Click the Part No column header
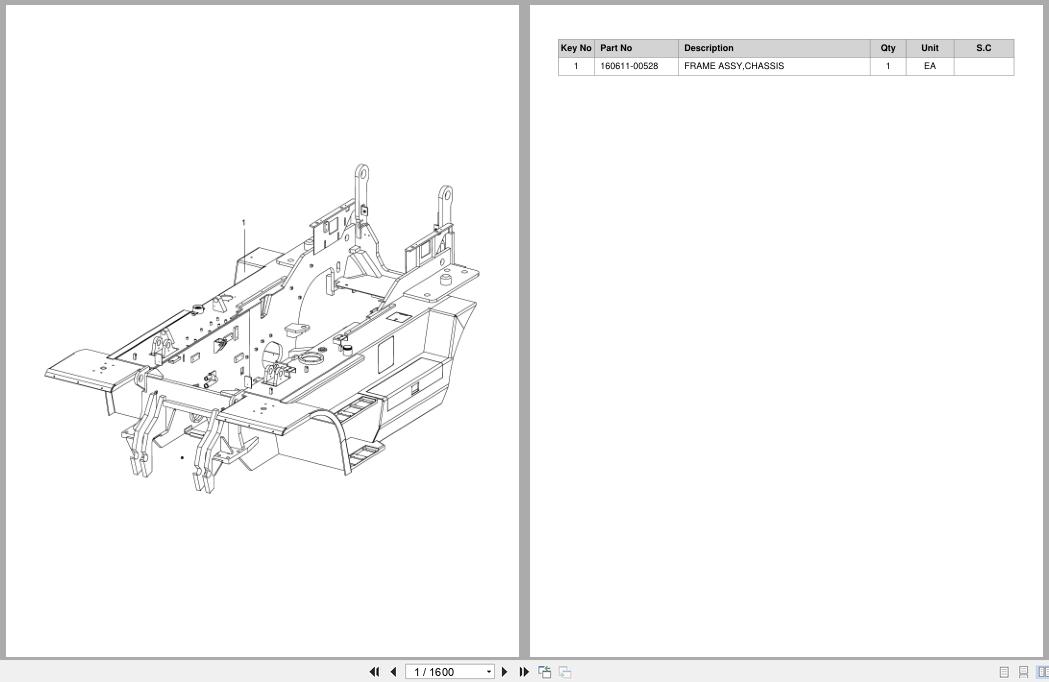The width and height of the screenshot is (1049, 682). pyautogui.click(x=636, y=48)
